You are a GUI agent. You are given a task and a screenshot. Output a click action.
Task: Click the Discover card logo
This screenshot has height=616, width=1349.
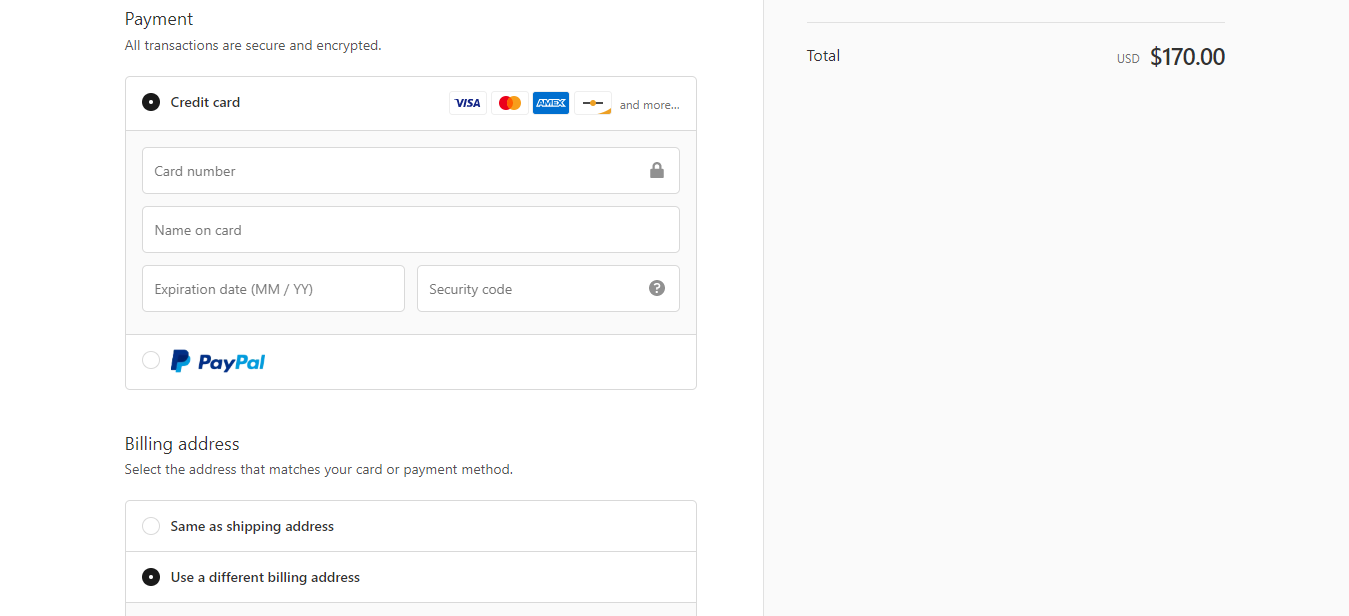[x=593, y=103]
